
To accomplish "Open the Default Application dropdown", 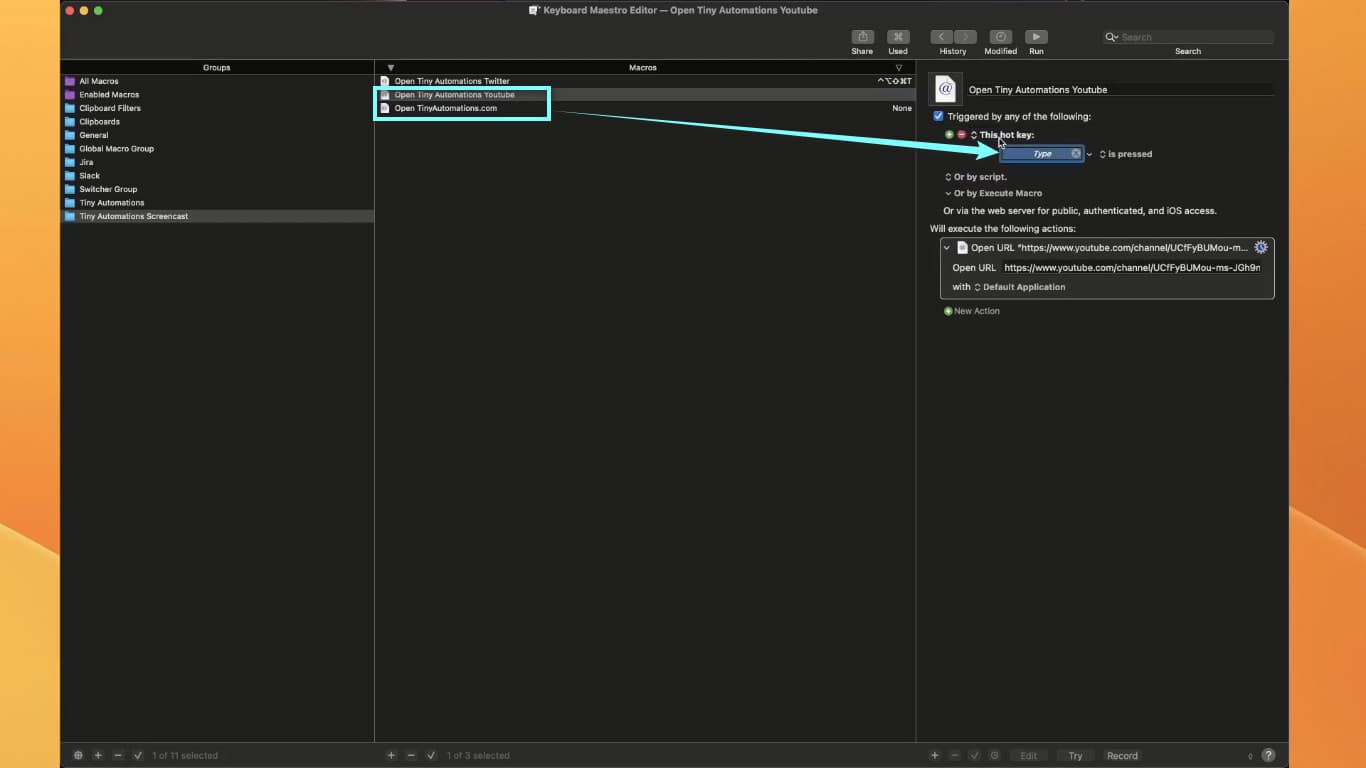I will tap(1020, 287).
